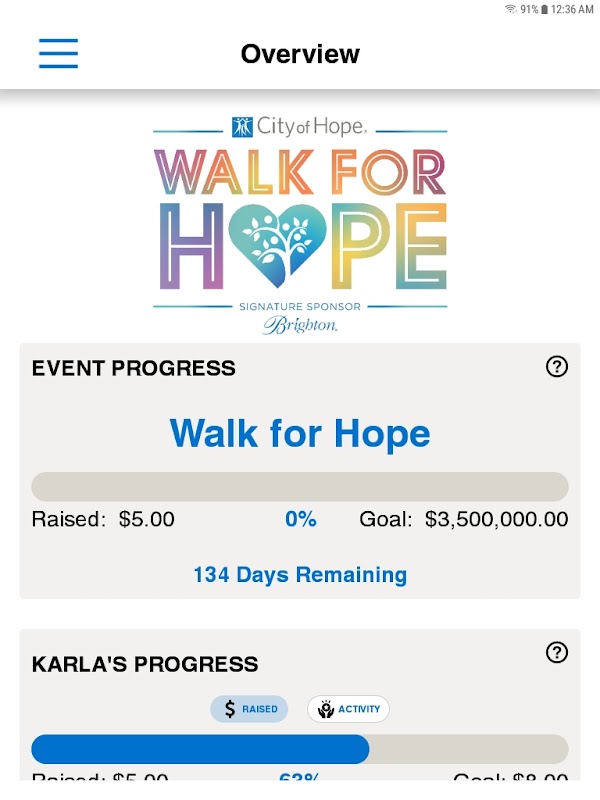Tap the Walk for Hope logo banner

tap(300, 224)
